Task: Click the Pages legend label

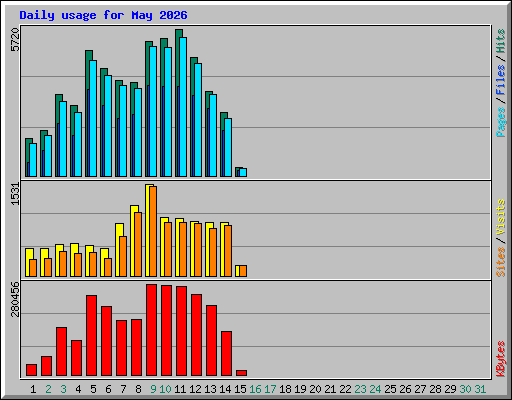Action: point(501,122)
